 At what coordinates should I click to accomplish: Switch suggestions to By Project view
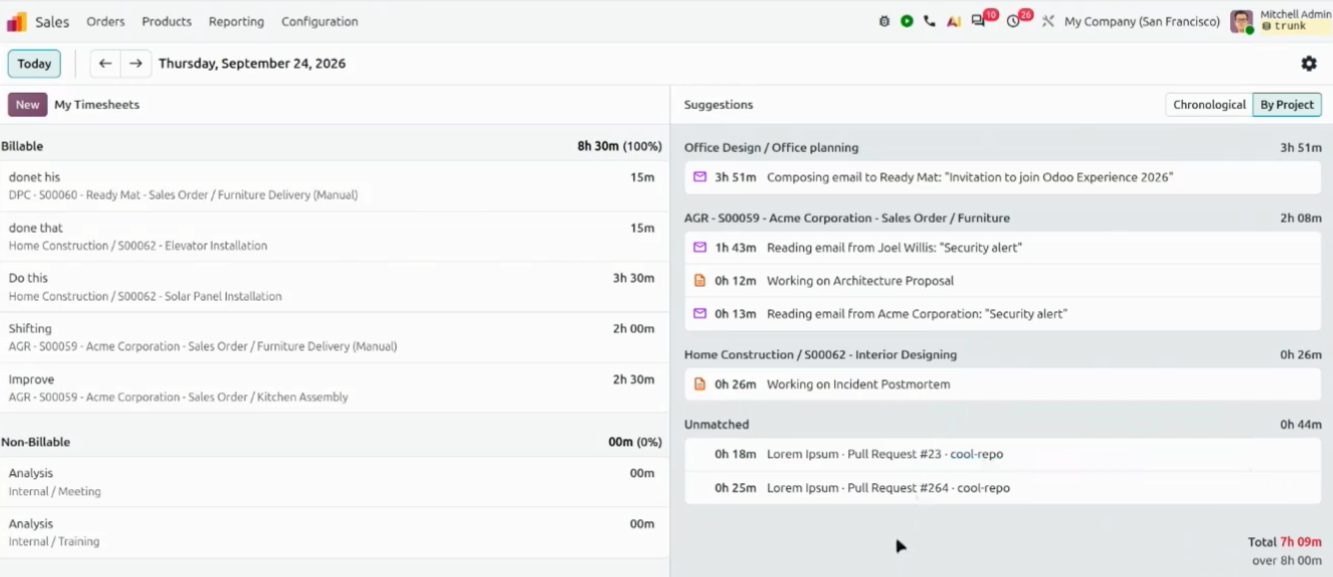[x=1287, y=105]
